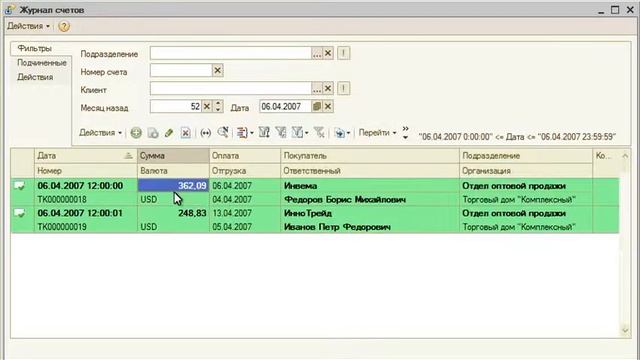Click the Месяц назад field with 52
Screen dimensions: 640x360
[176, 107]
